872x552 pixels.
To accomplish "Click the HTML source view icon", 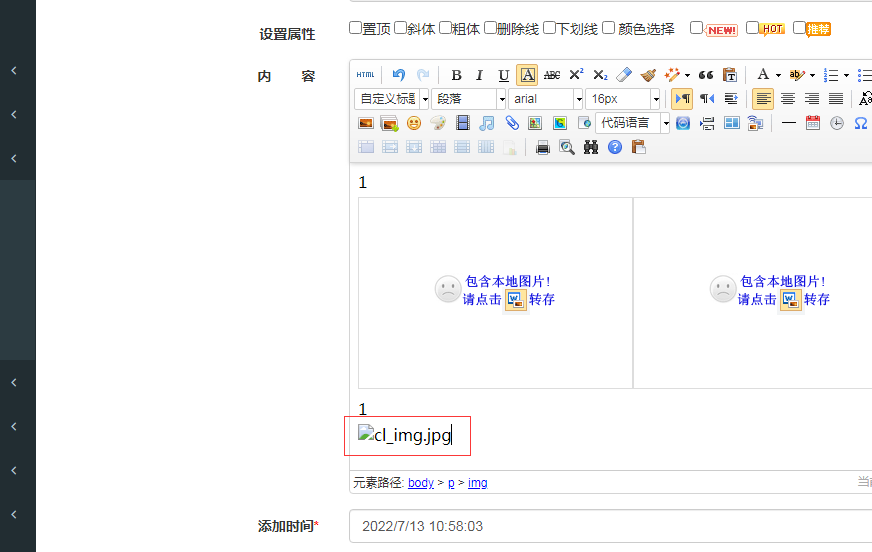I will [x=366, y=75].
